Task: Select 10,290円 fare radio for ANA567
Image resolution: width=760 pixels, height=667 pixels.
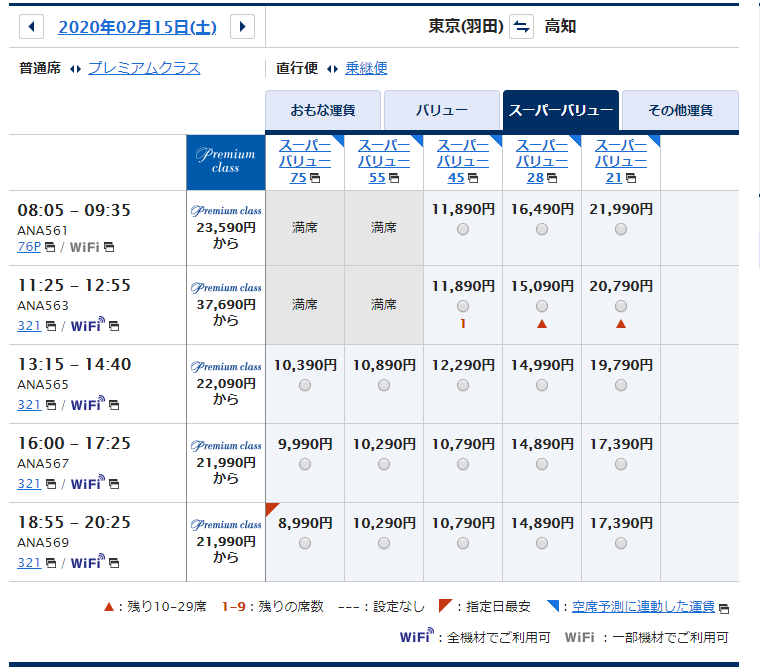Action: [x=384, y=464]
